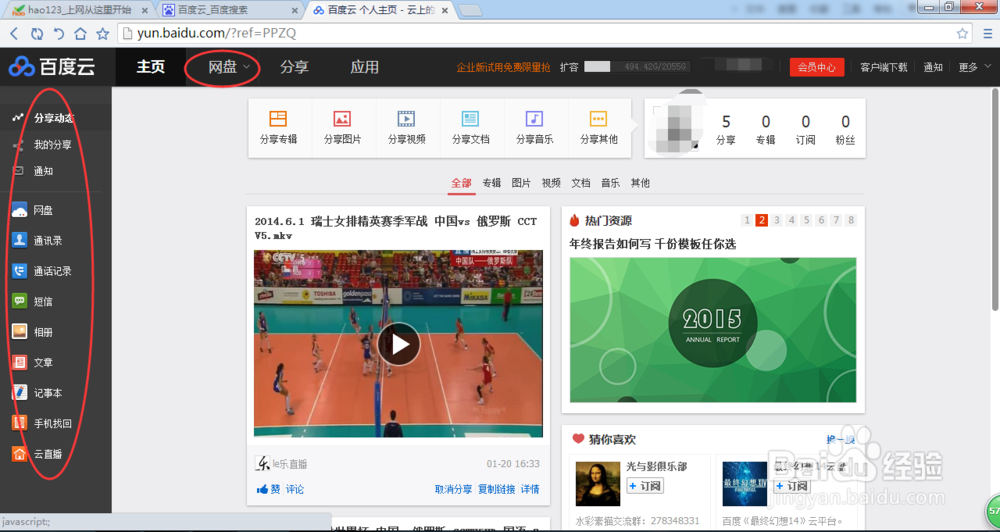Select the 专辑 filter tab
This screenshot has width=1000, height=532.
pos(492,183)
